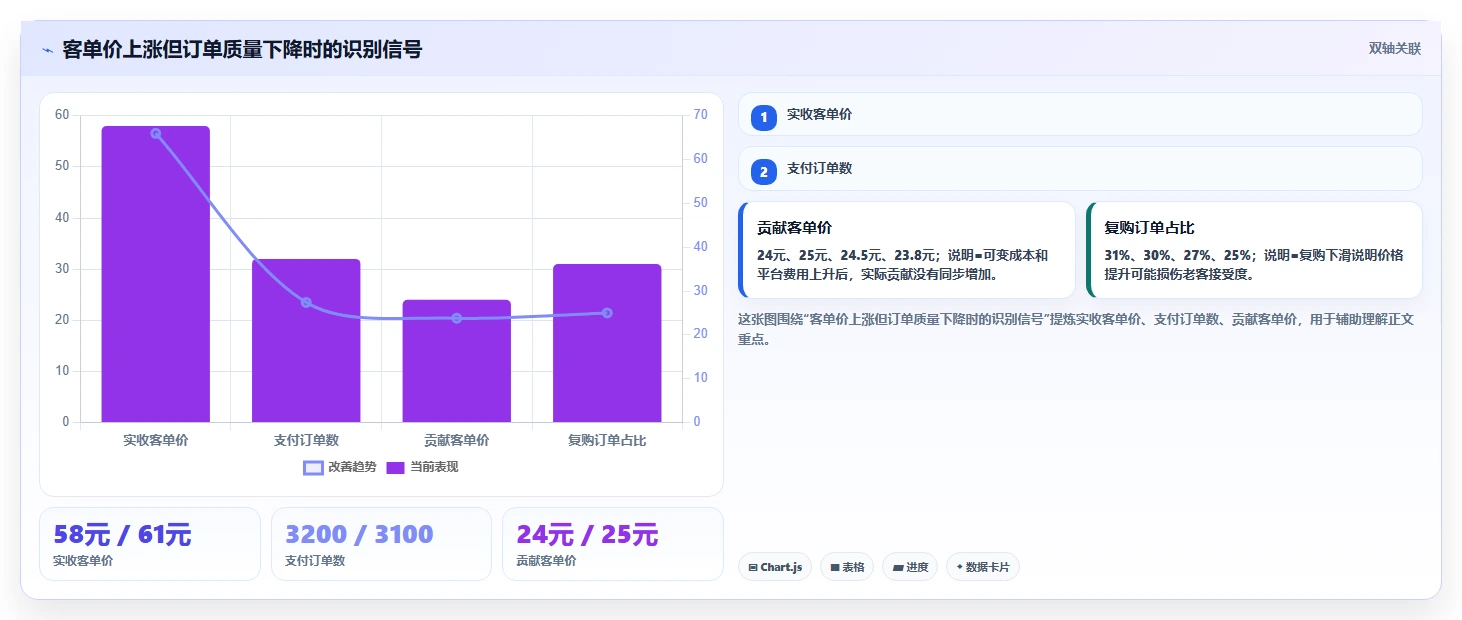Toggle the 当前表现 legend item
Image resolution: width=1462 pixels, height=620 pixels.
click(422, 467)
